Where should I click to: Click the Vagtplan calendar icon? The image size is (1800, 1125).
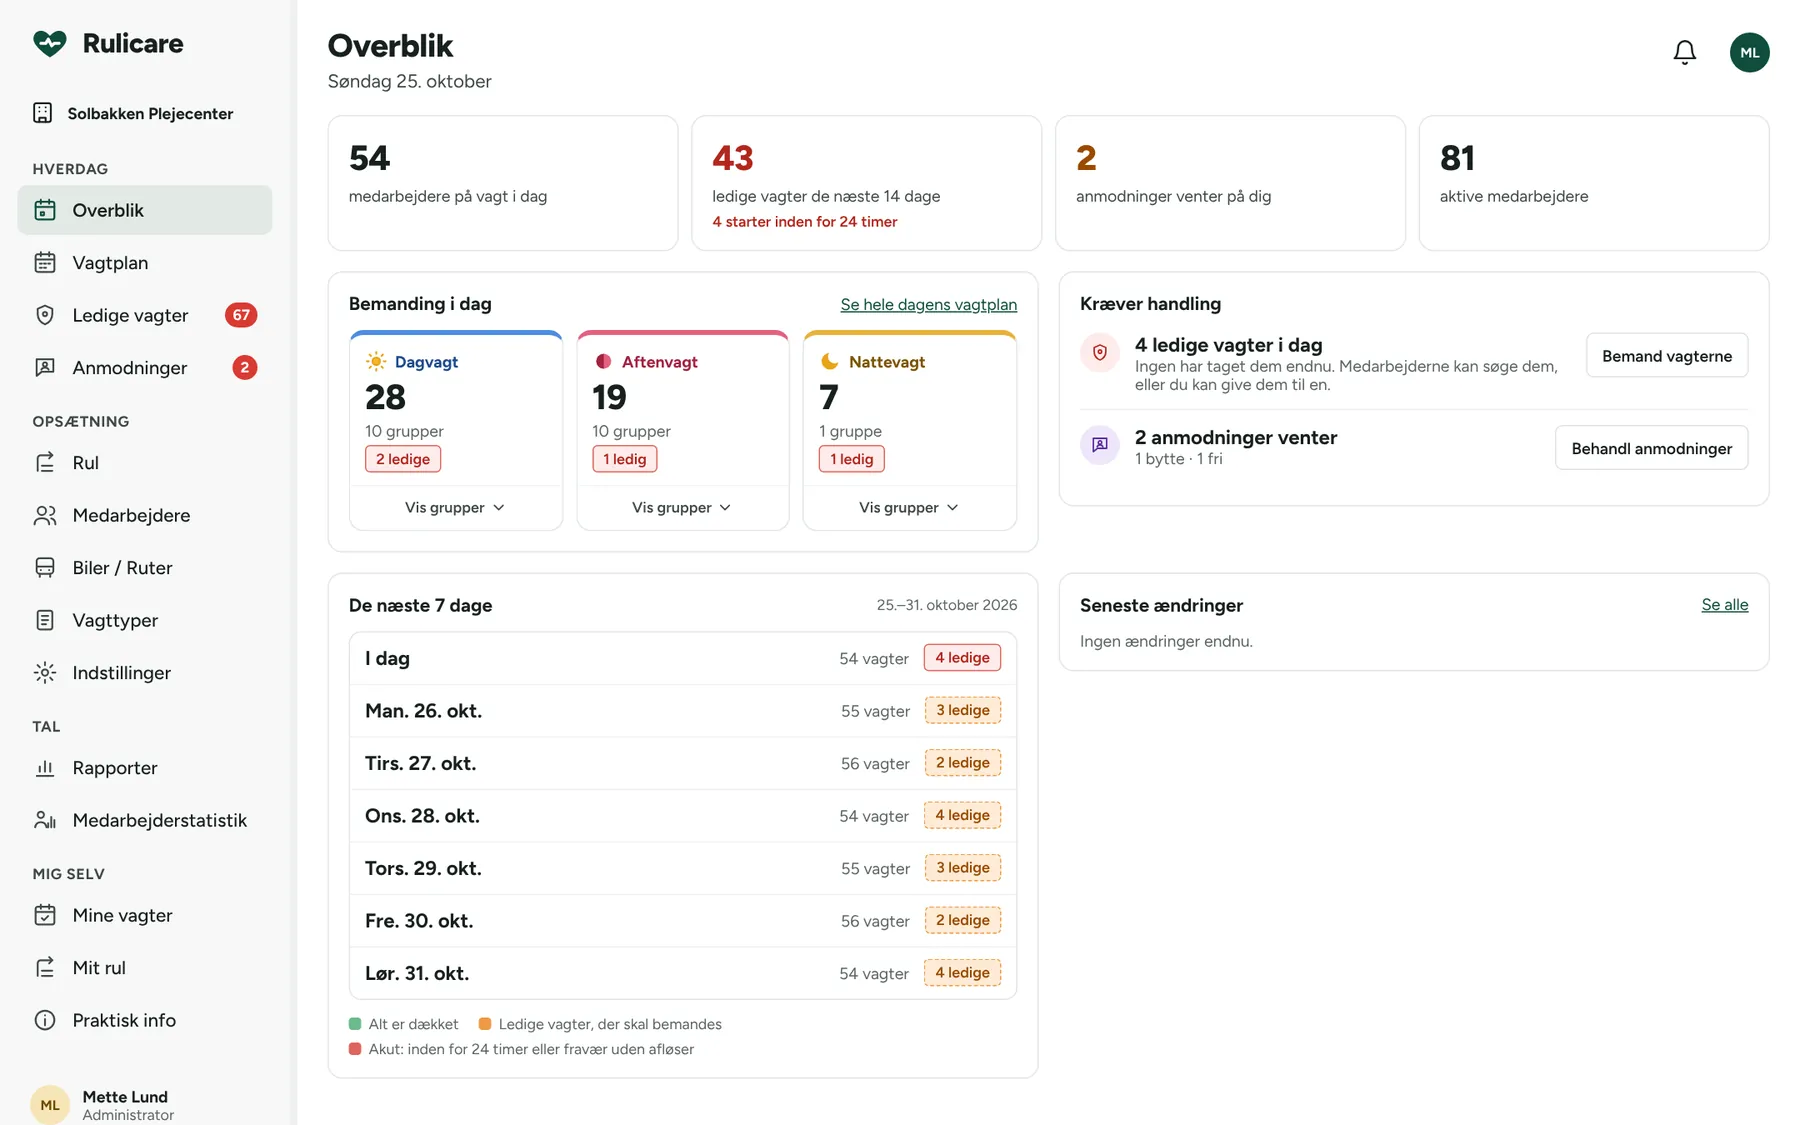point(45,262)
